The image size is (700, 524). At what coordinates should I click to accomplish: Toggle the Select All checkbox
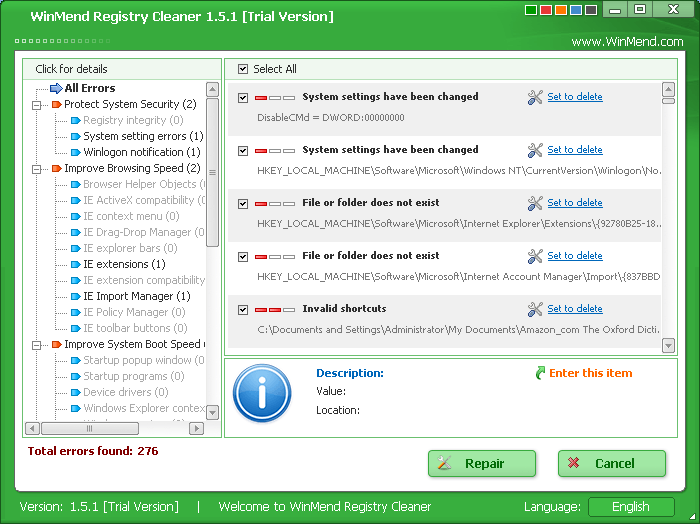(x=243, y=69)
